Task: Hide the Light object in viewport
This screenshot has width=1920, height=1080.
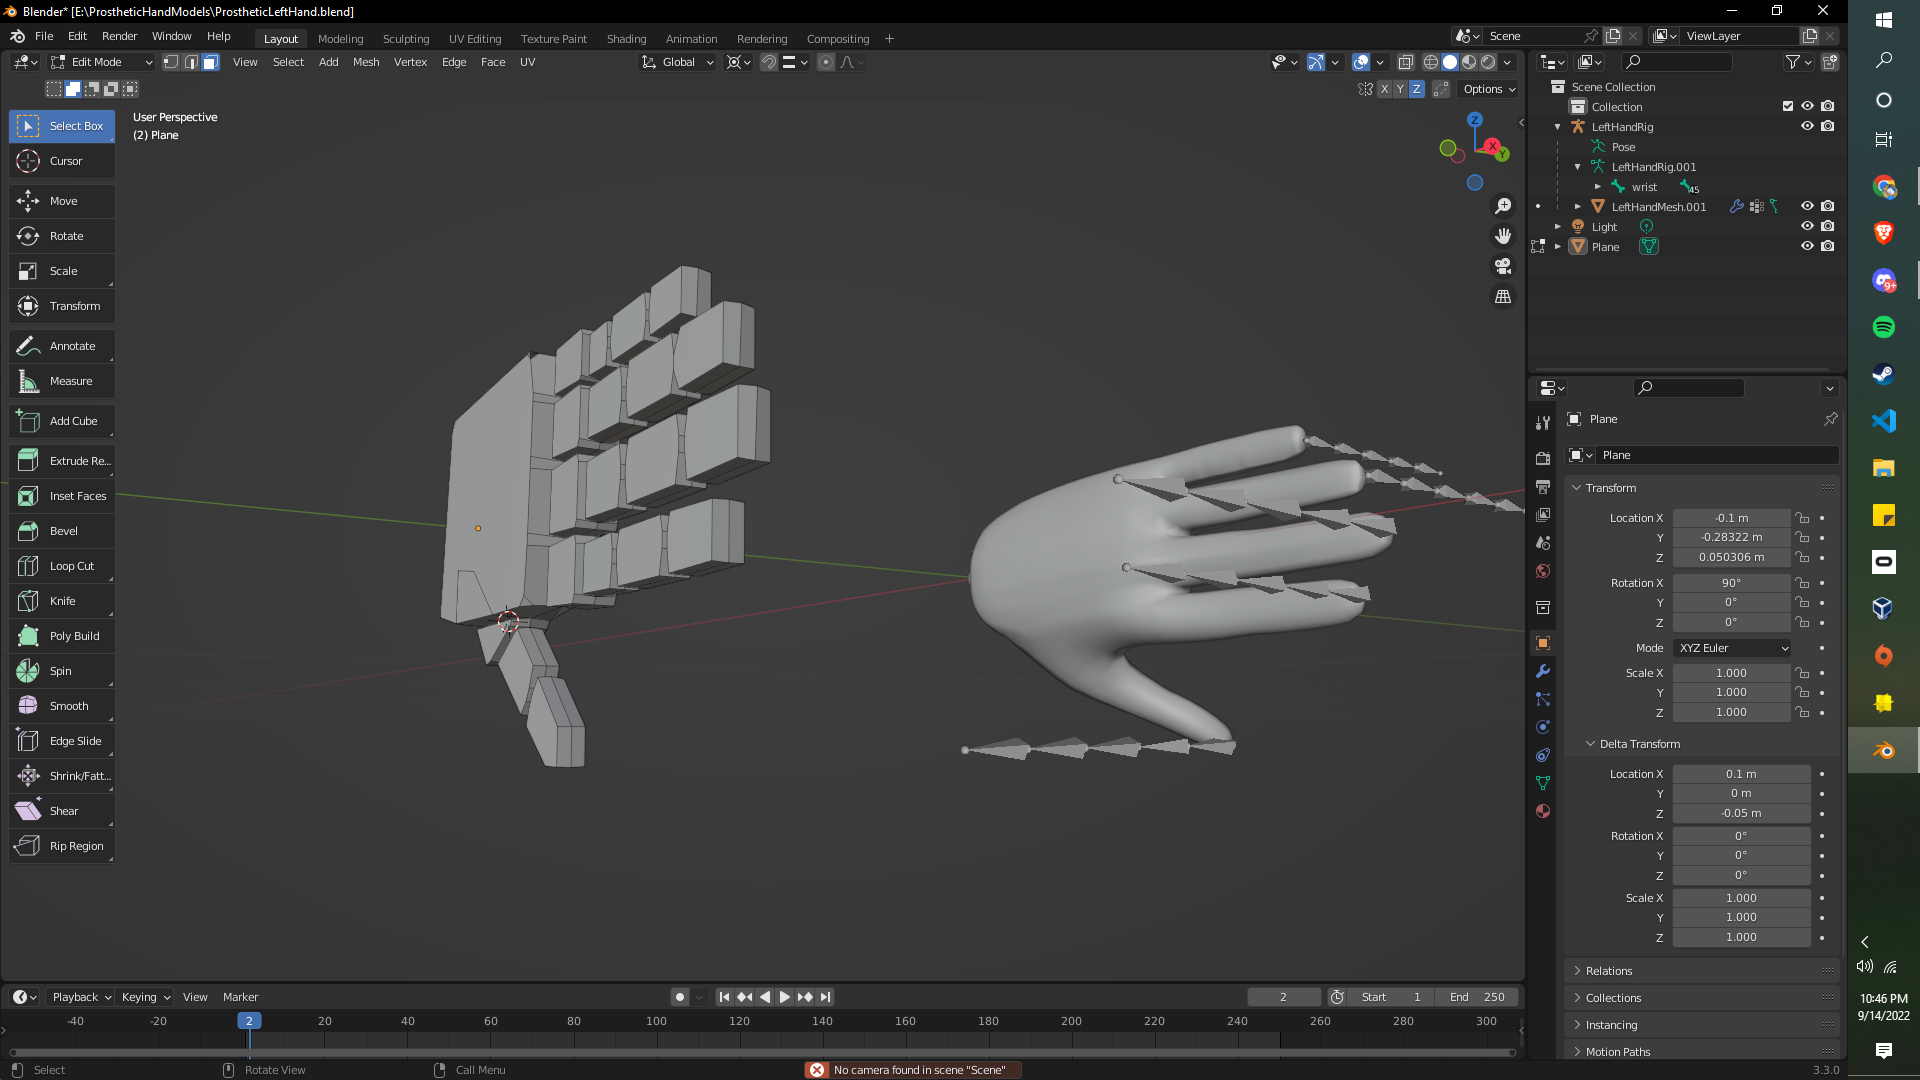Action: [x=1807, y=226]
